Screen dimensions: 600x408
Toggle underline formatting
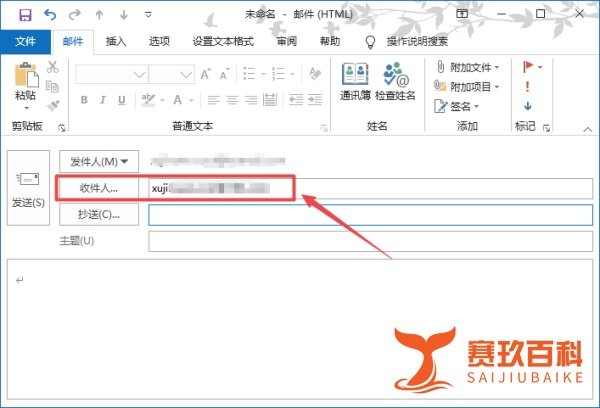[122, 100]
